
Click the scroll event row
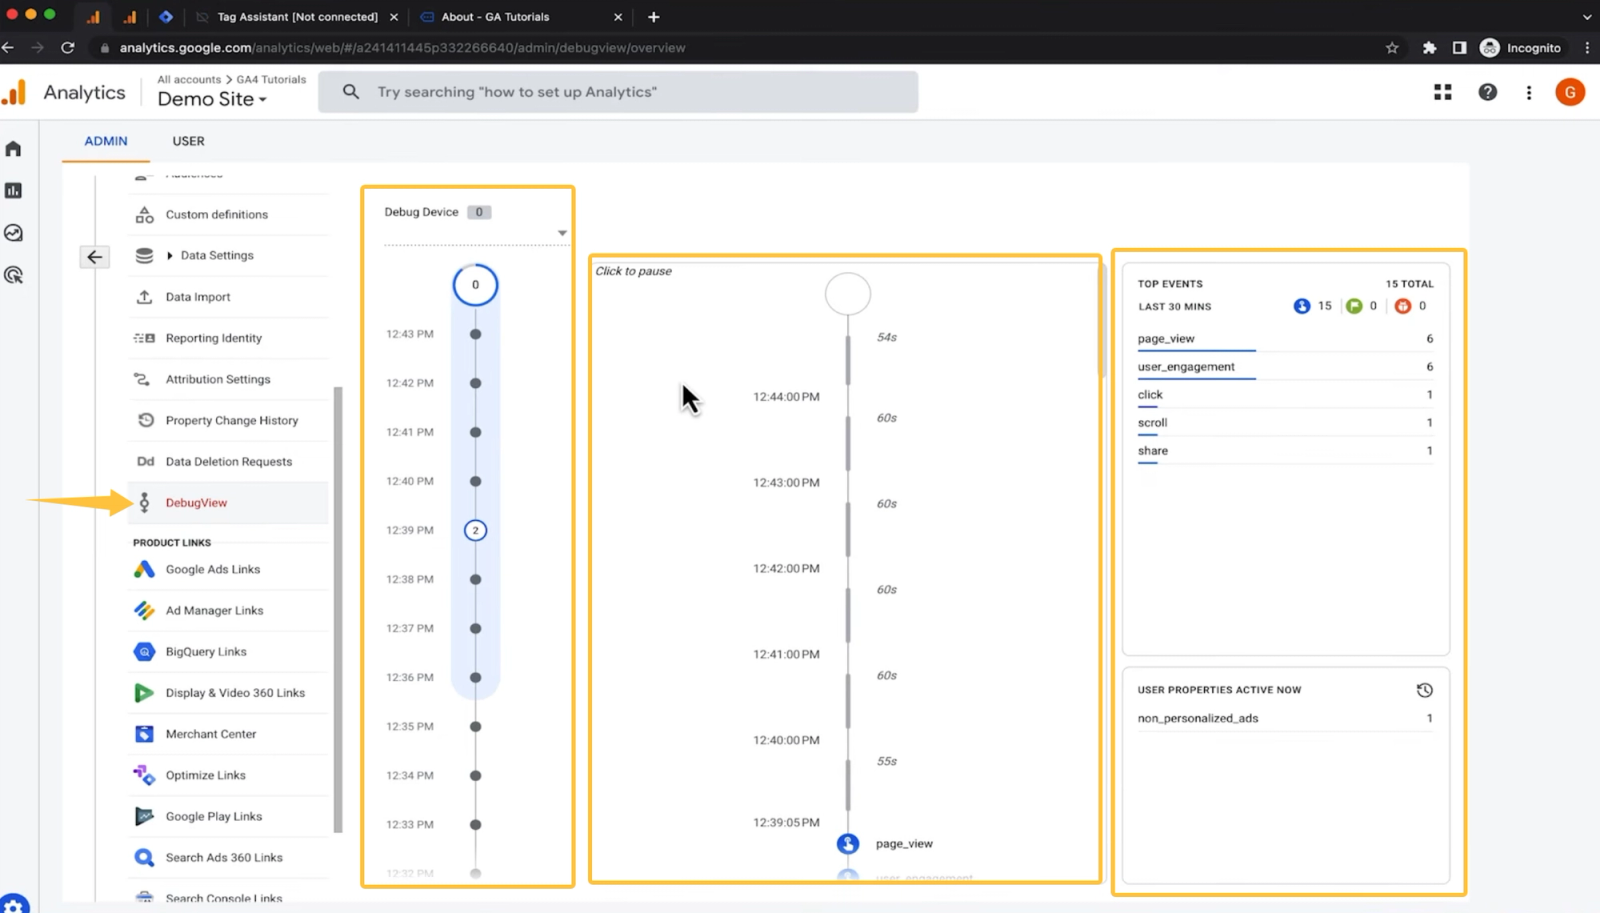1285,423
